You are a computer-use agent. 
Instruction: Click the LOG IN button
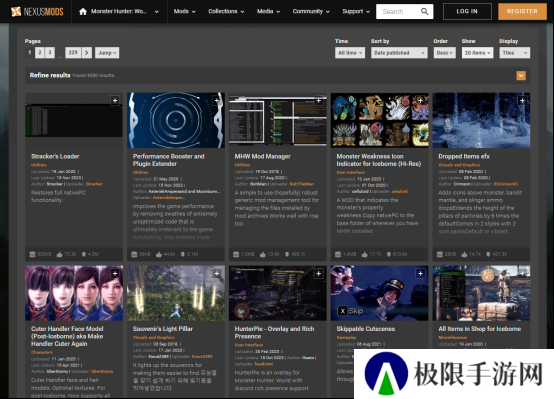(x=467, y=11)
